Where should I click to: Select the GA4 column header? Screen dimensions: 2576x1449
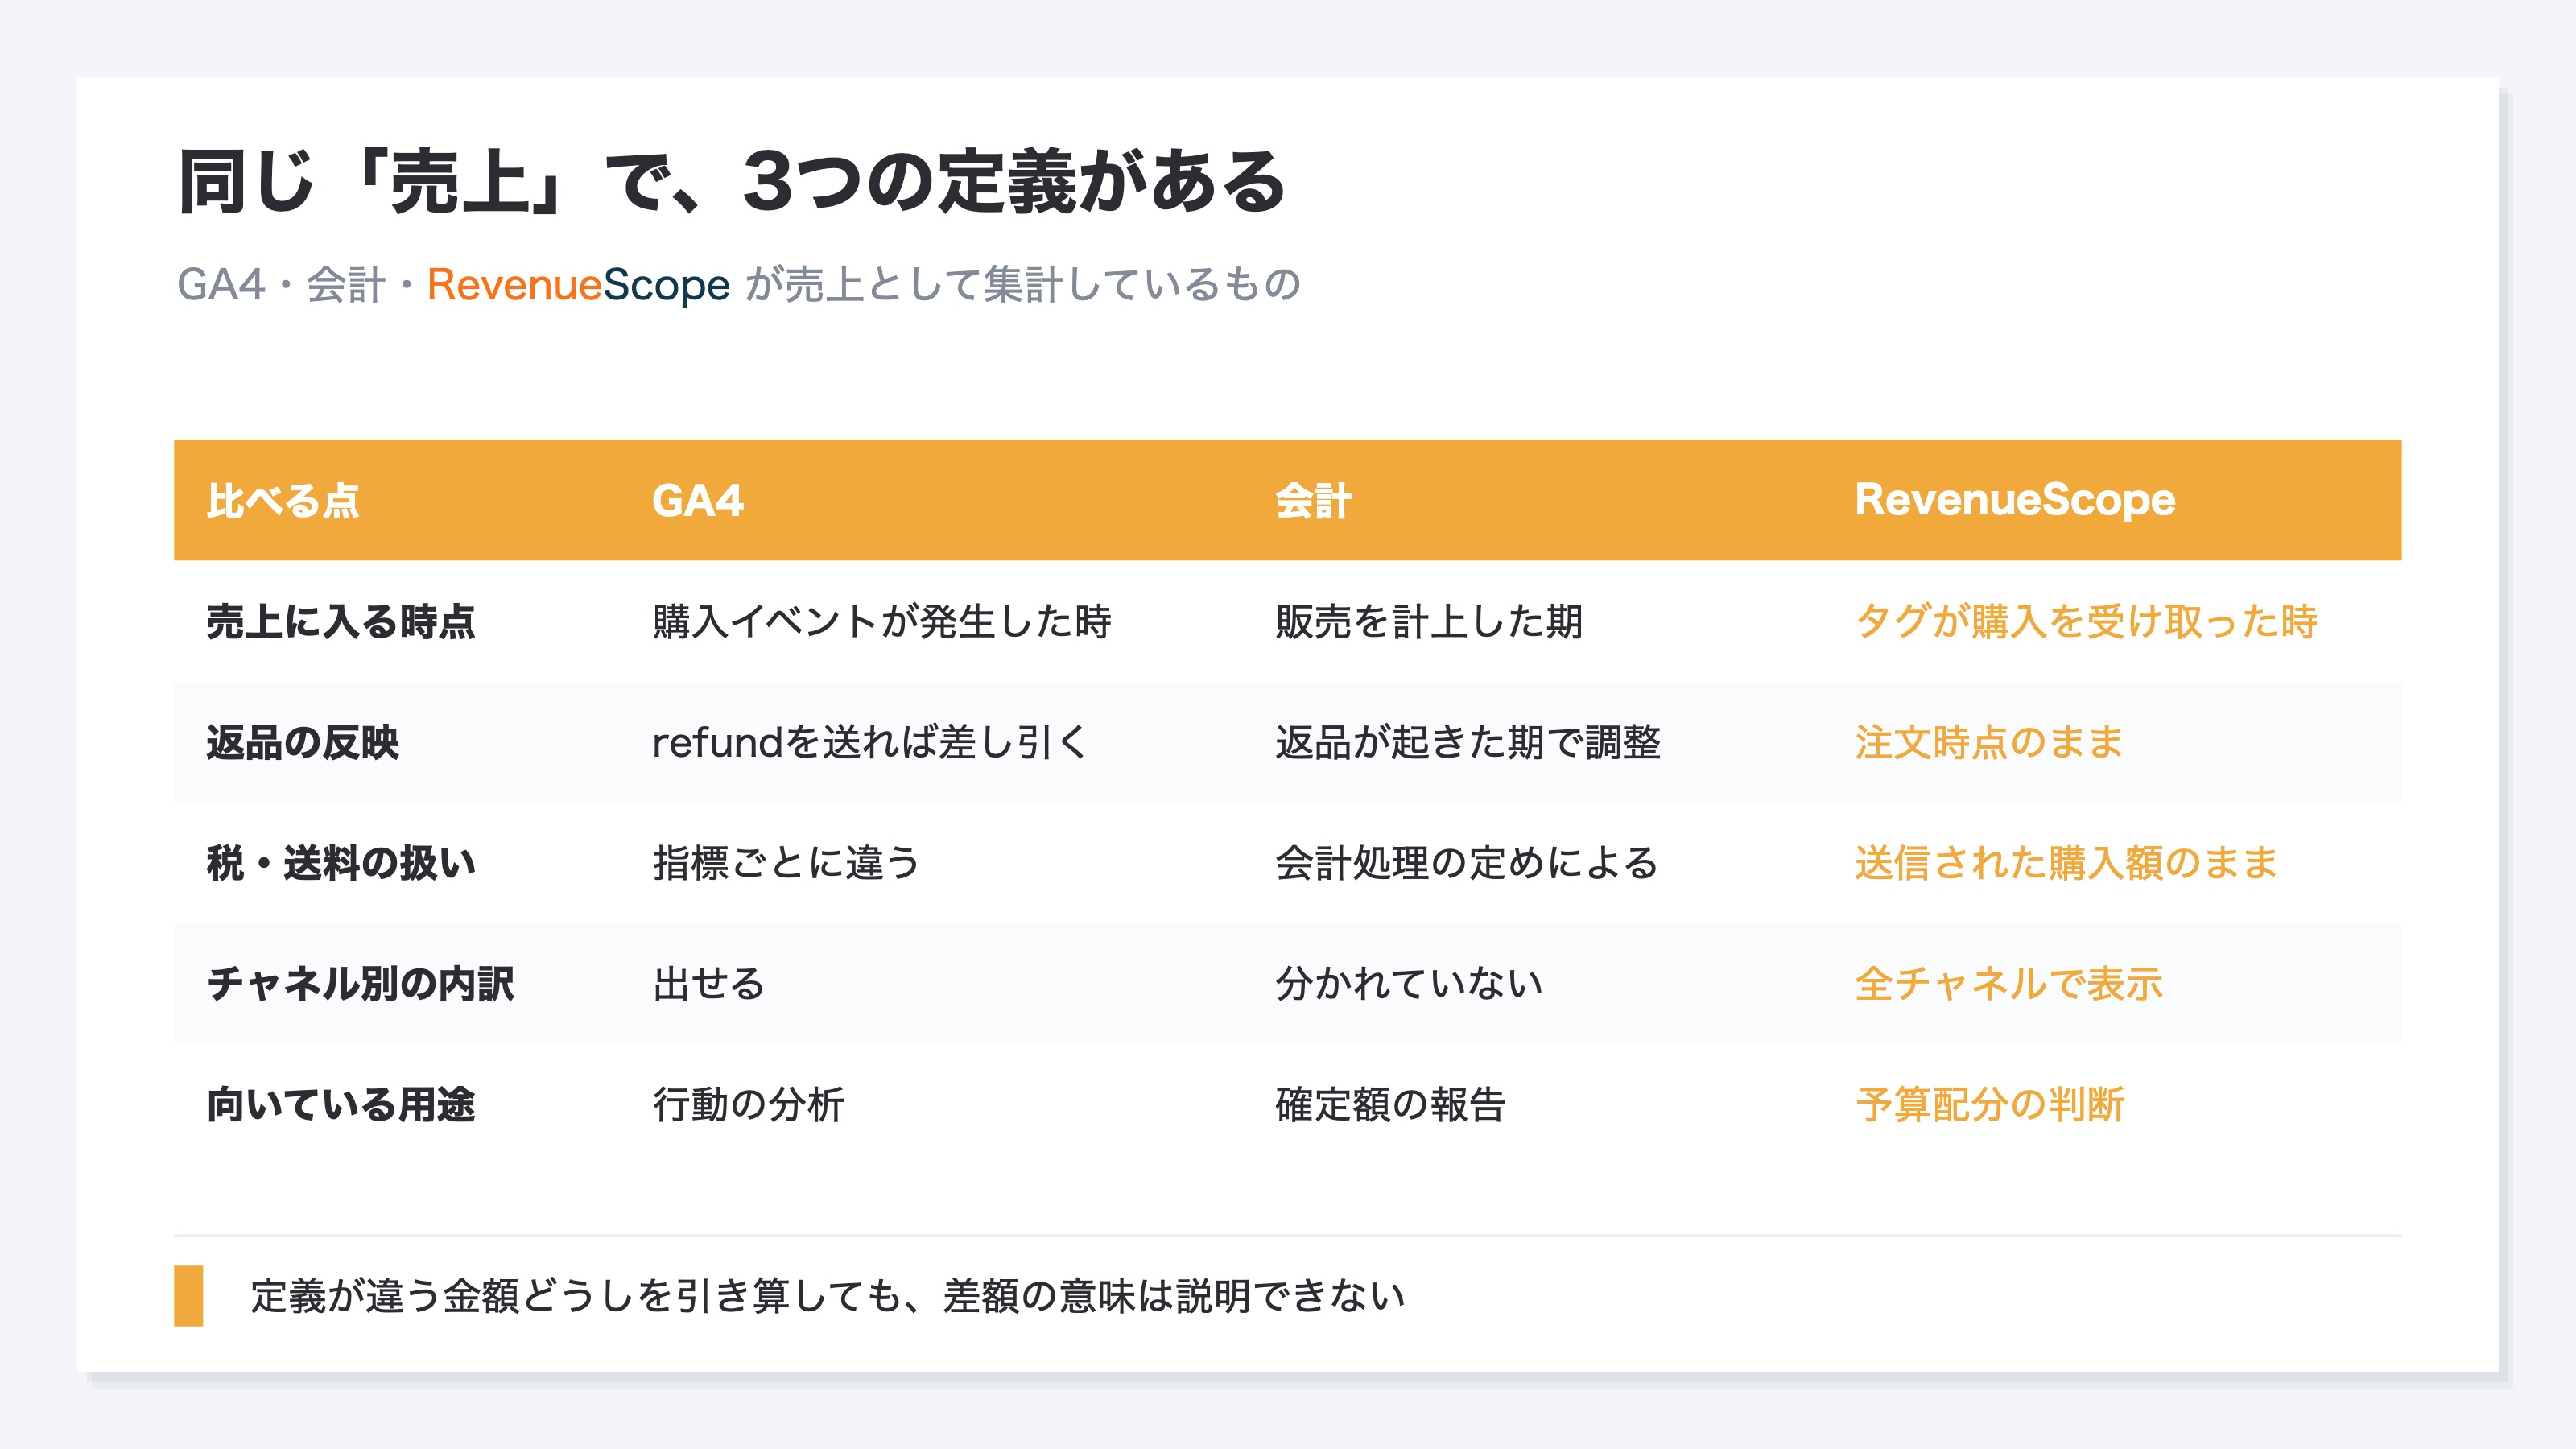[x=698, y=500]
